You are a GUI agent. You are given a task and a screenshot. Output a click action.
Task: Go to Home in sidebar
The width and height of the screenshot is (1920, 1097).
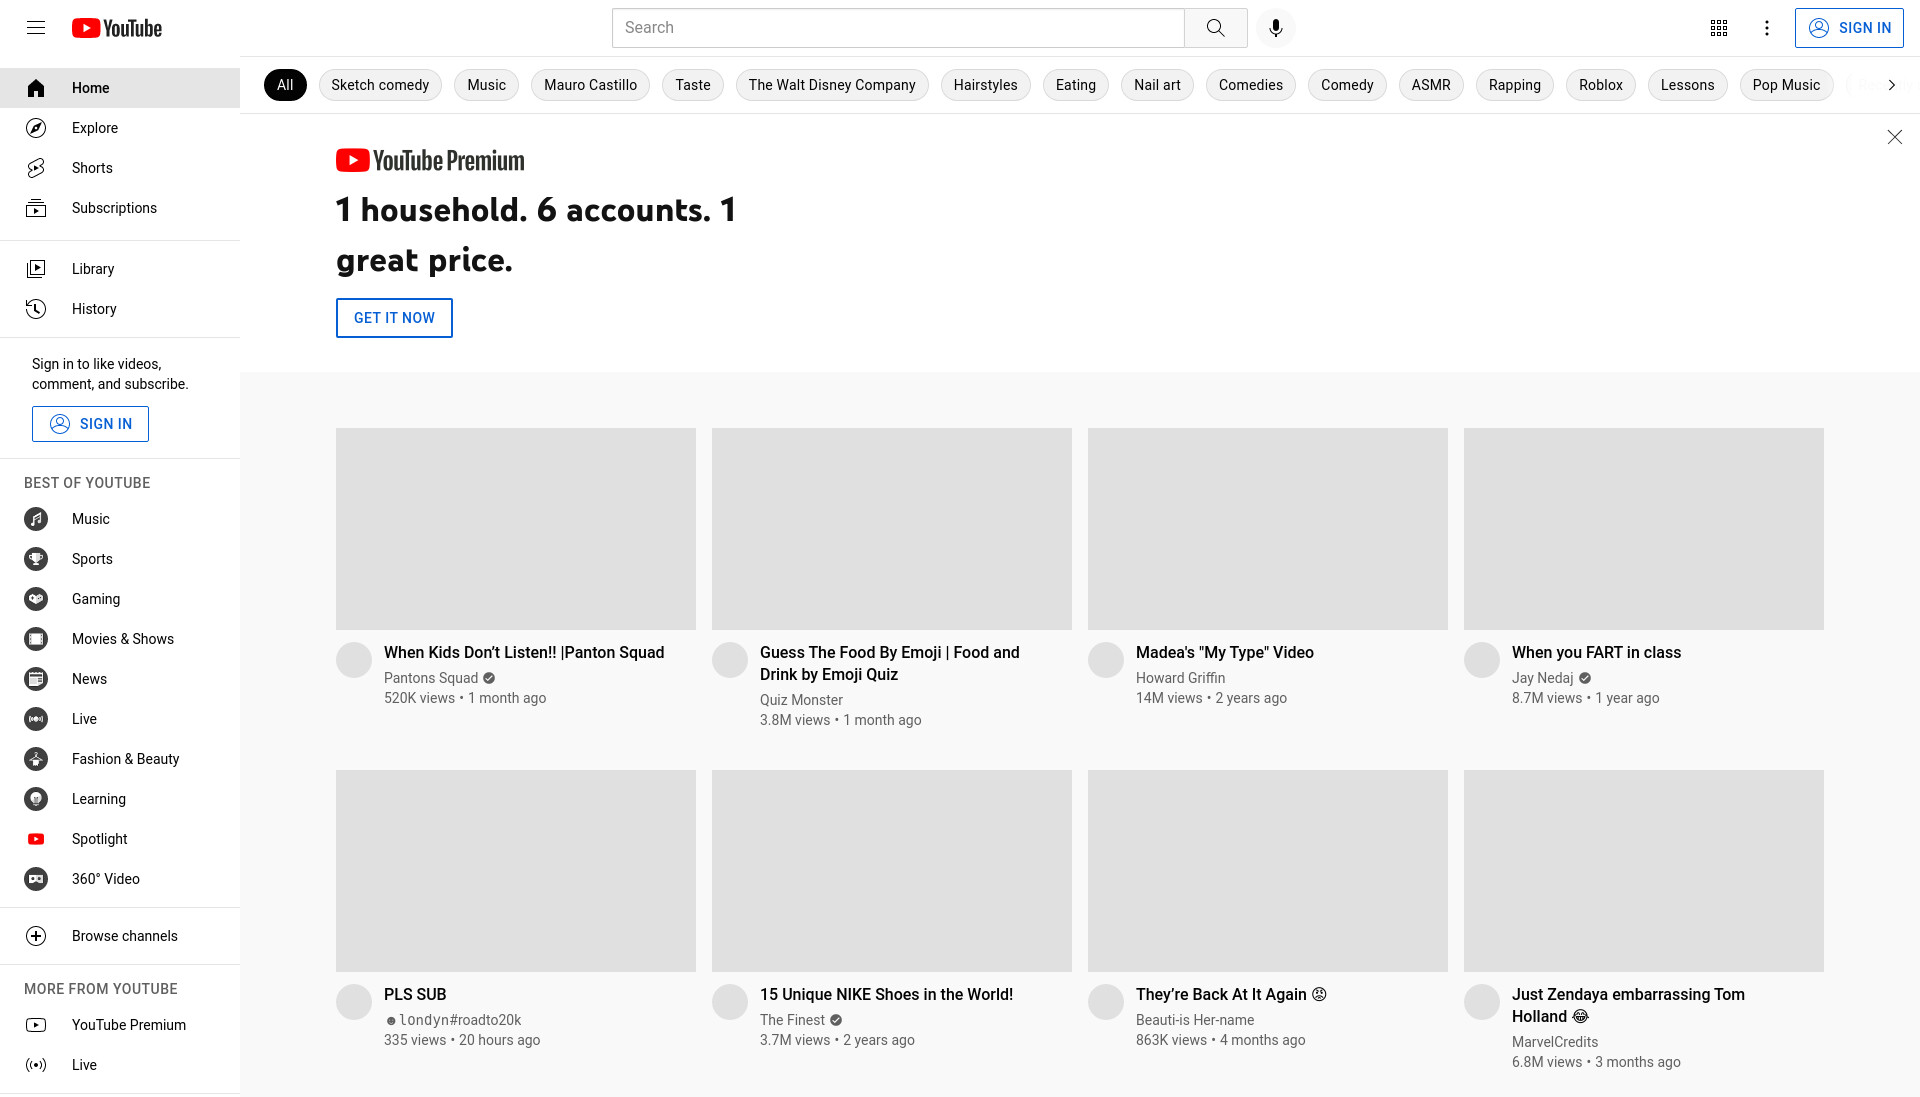tap(120, 88)
